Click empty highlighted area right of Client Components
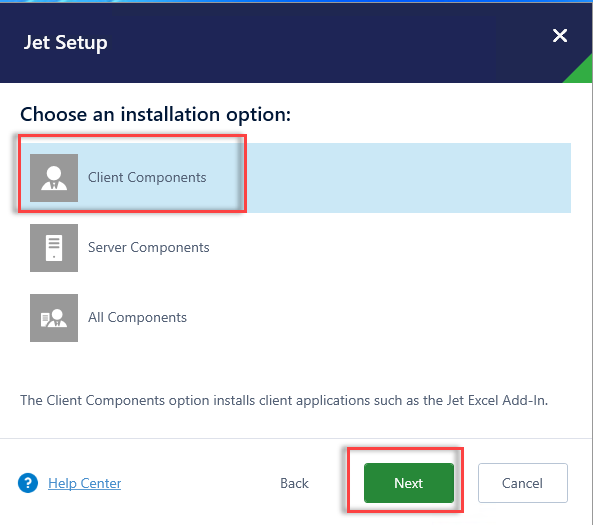This screenshot has width=593, height=525. tap(408, 178)
